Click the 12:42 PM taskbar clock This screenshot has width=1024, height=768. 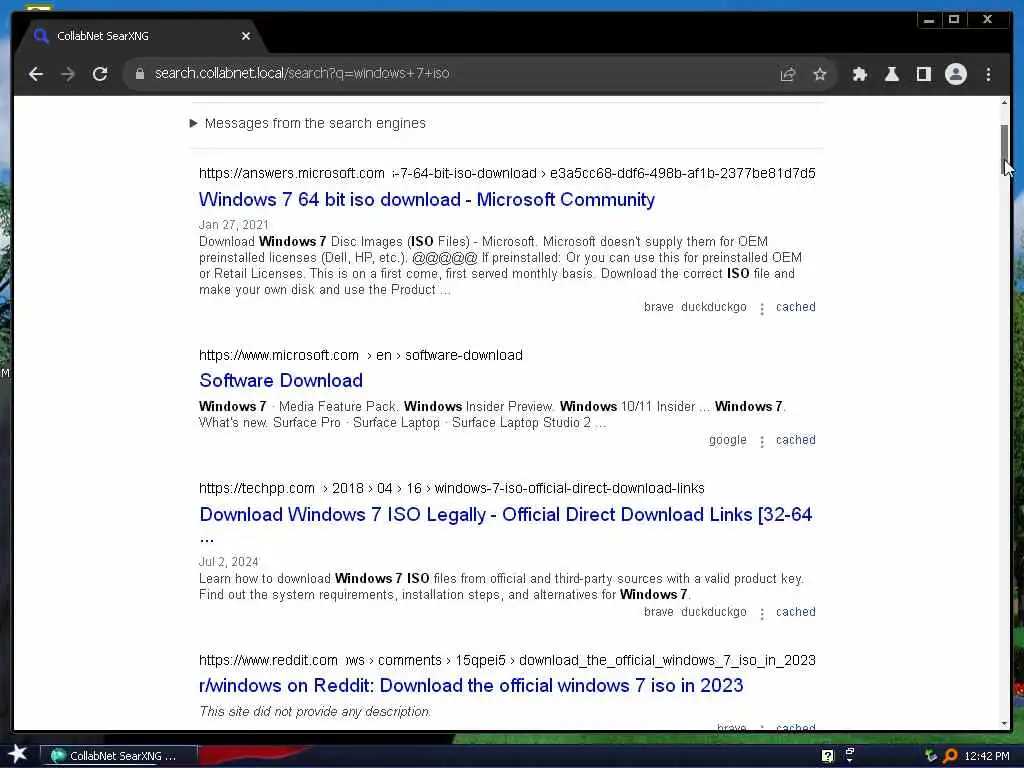[987, 756]
